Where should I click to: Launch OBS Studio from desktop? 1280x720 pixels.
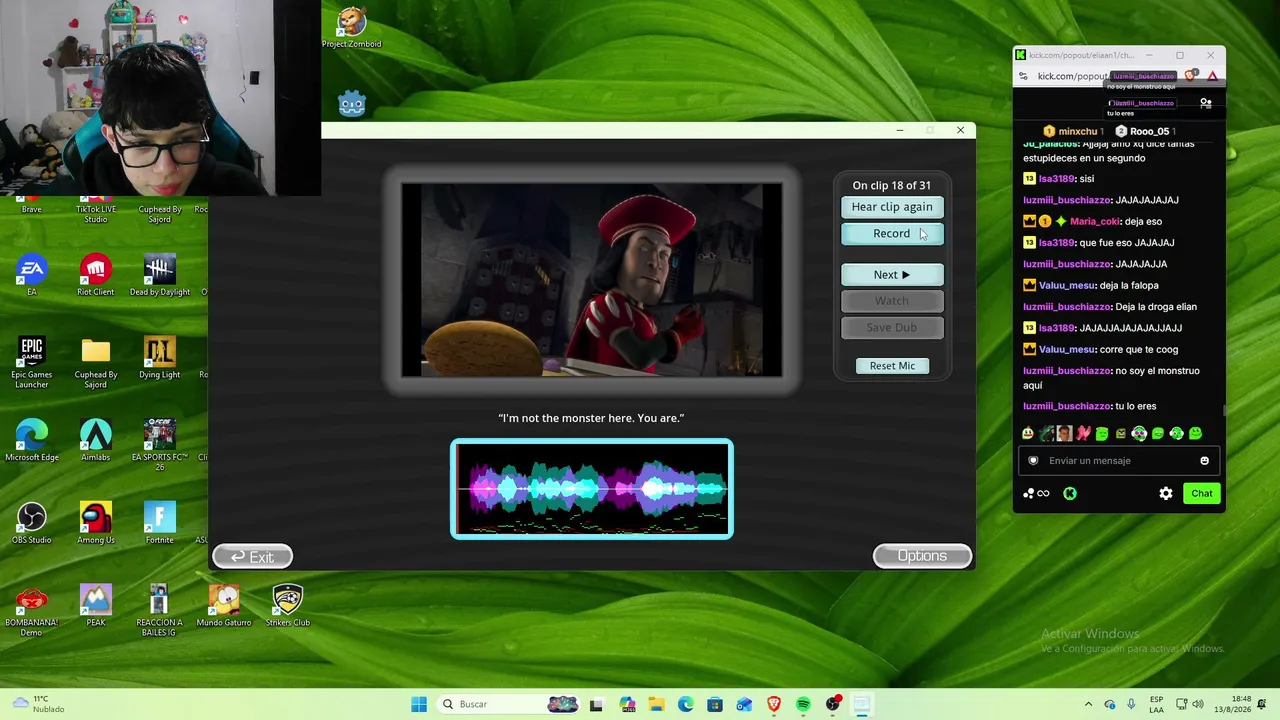pos(32,524)
